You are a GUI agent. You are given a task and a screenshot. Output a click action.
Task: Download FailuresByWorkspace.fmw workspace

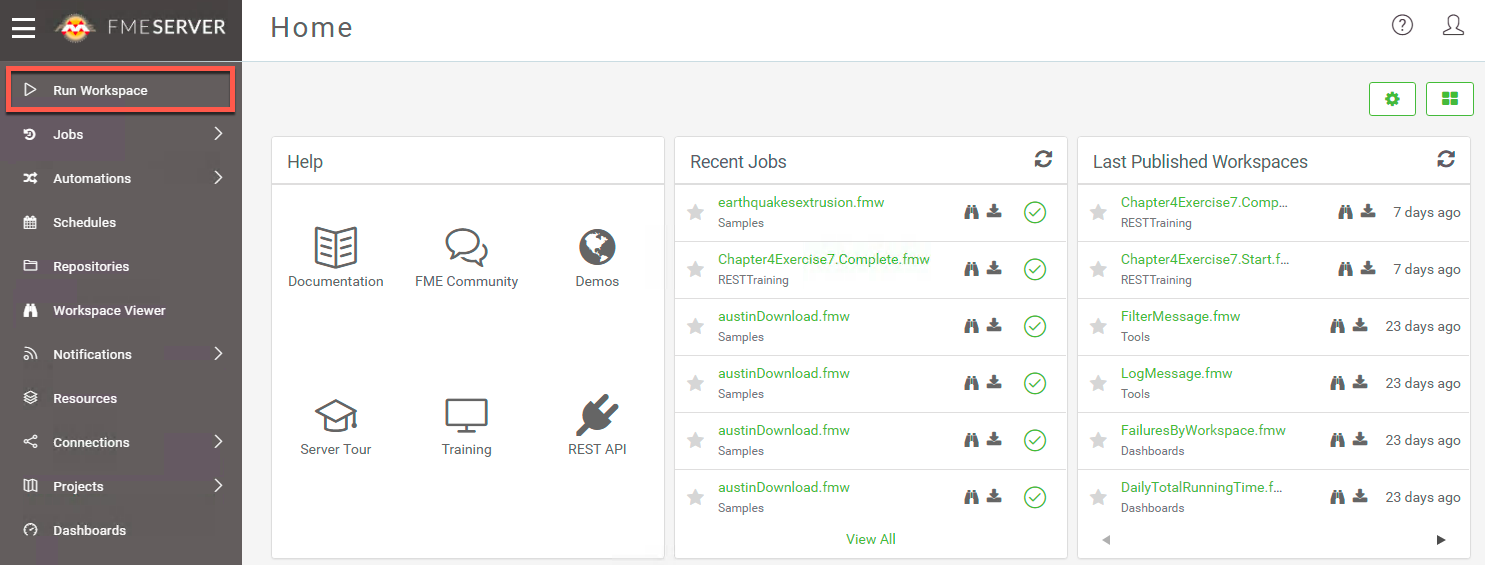1360,439
